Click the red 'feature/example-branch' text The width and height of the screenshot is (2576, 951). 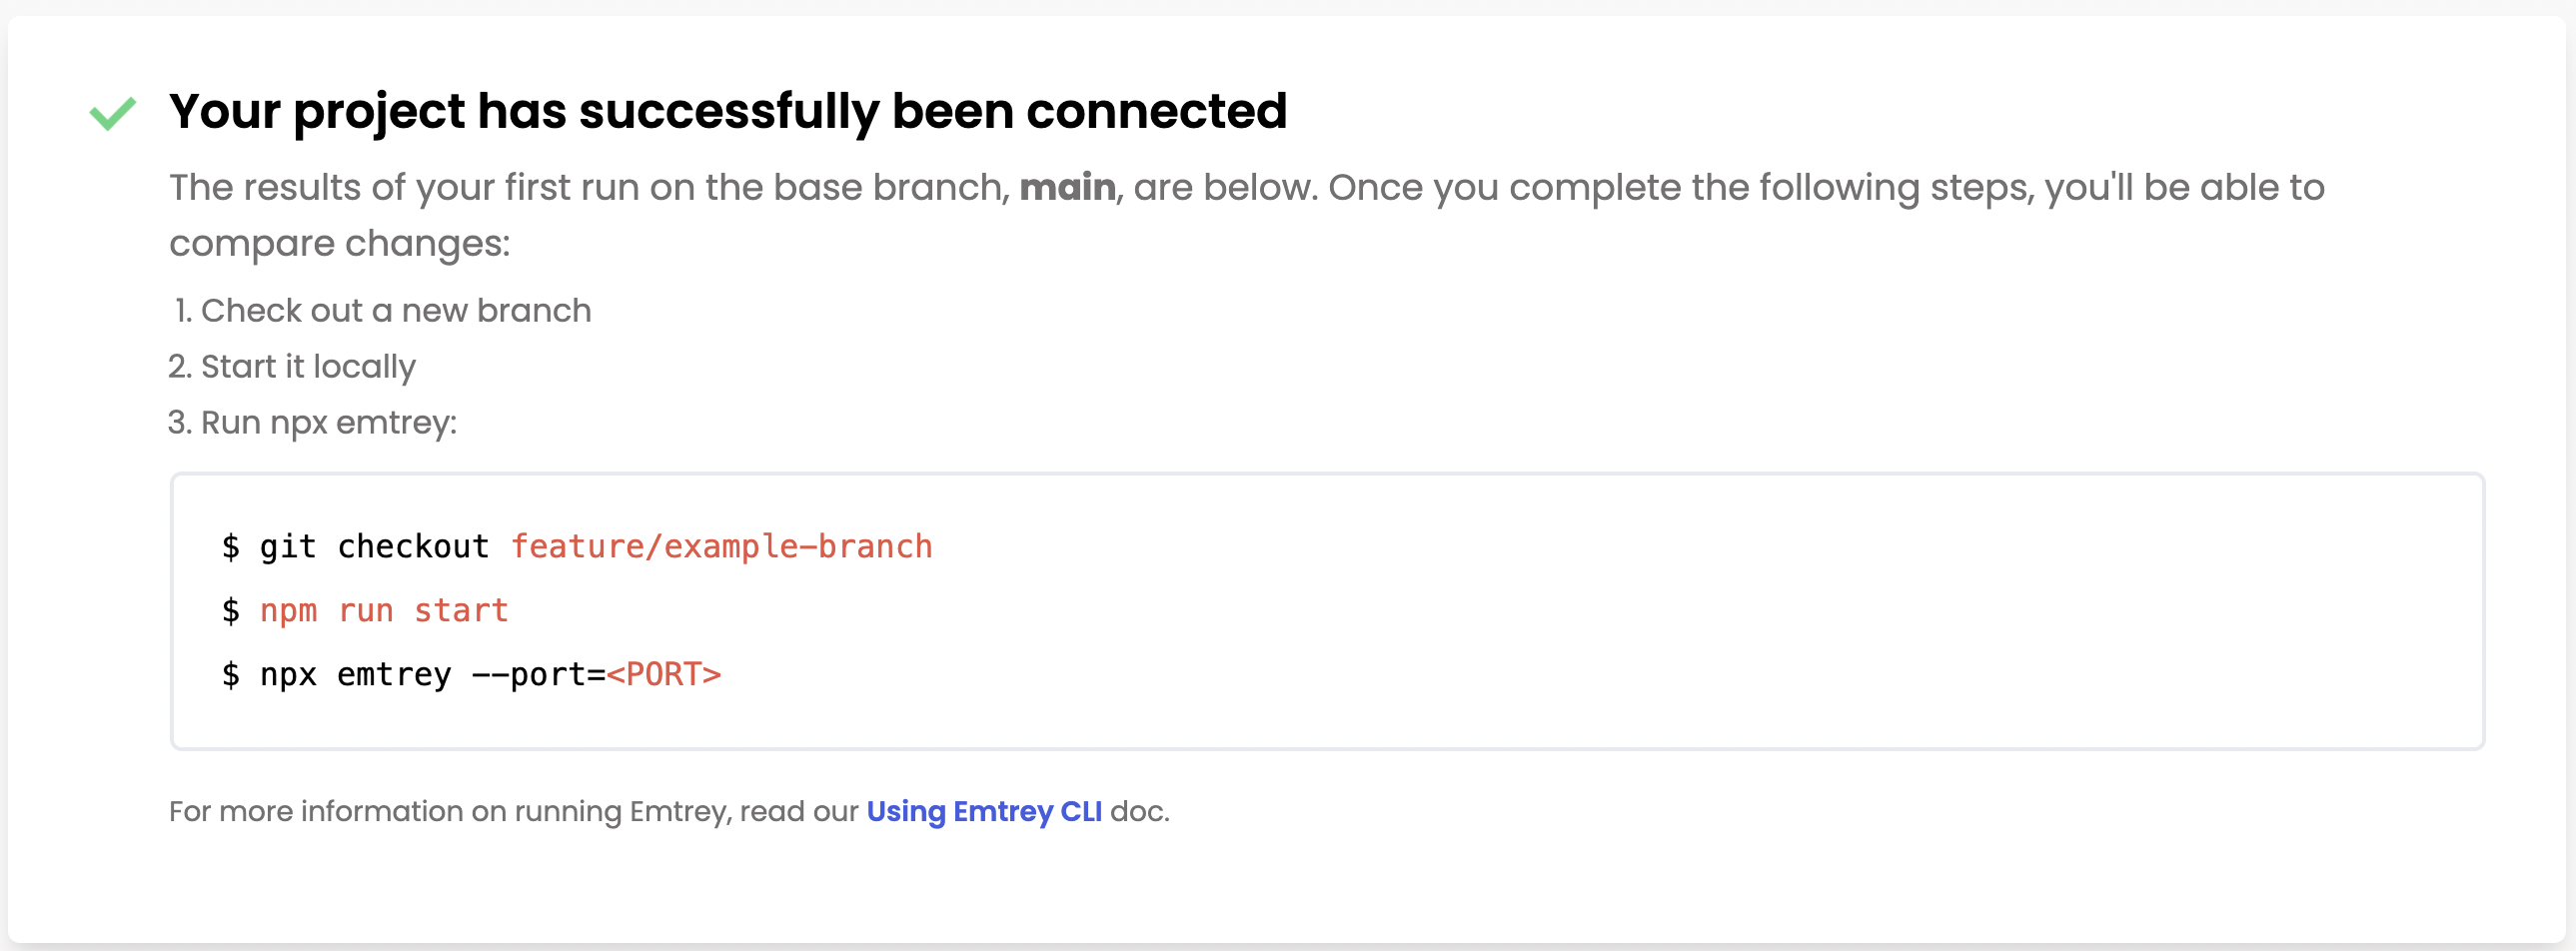pyautogui.click(x=721, y=547)
